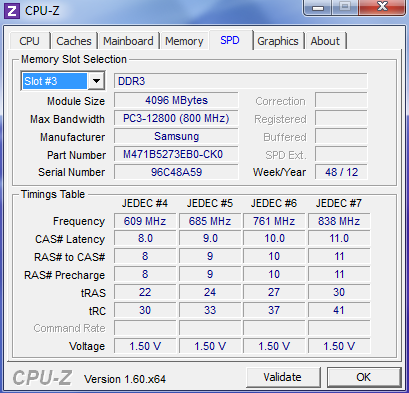
Task: Click the 761 MHz frequency cell
Action: coord(274,221)
